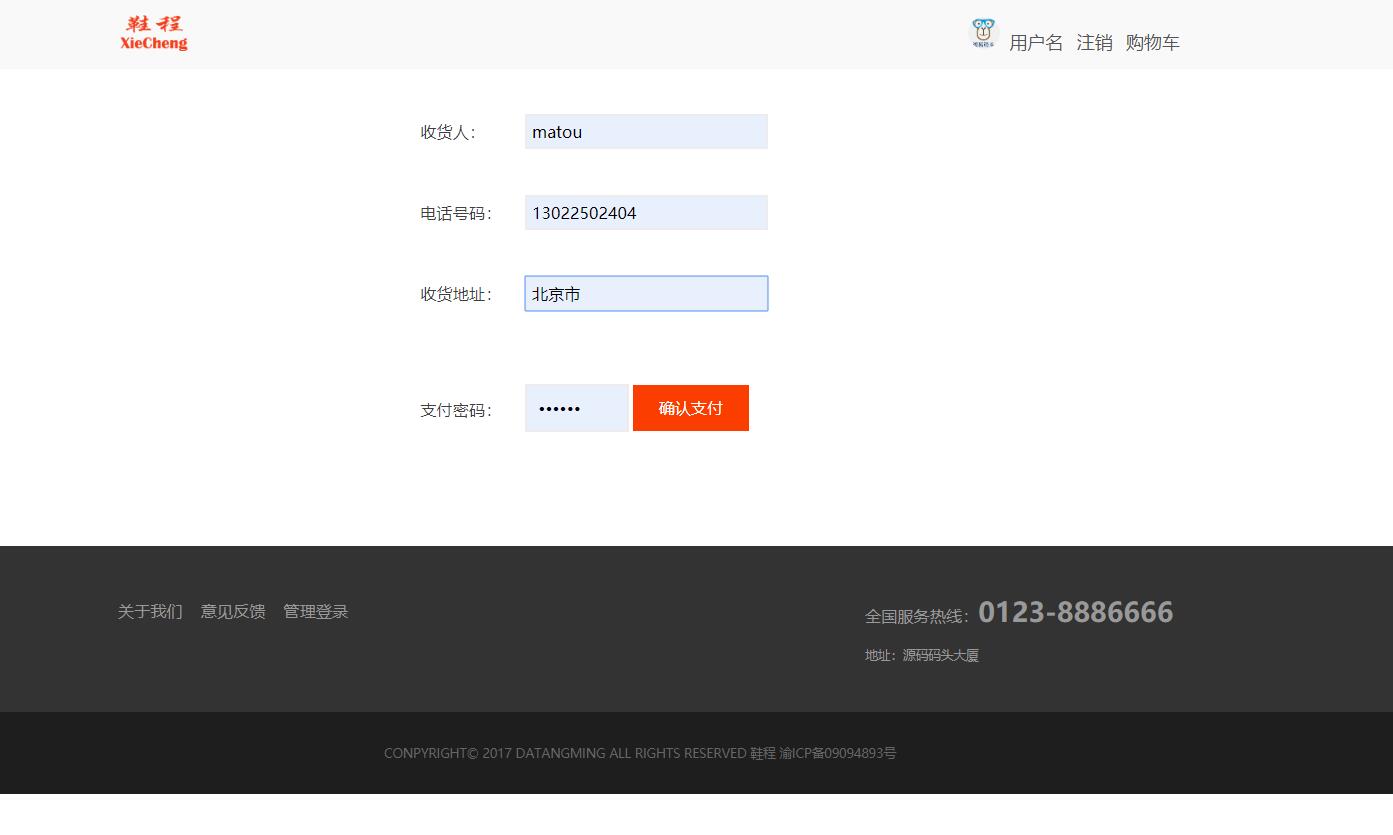Click the 用户名 username link
This screenshot has height=835, width=1393.
(1036, 43)
